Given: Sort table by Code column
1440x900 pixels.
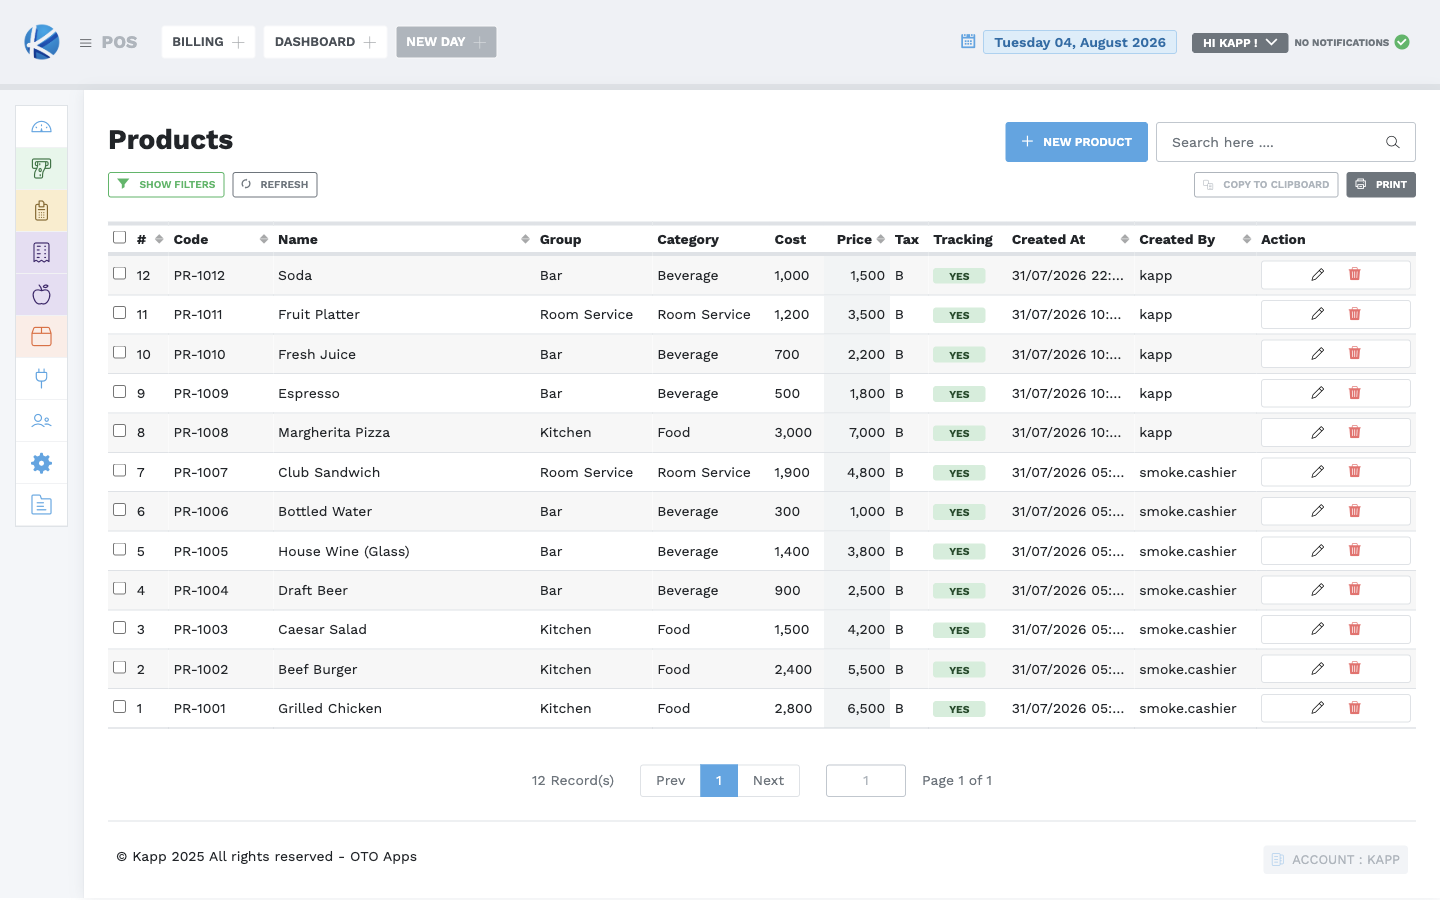Looking at the screenshot, I should click(x=221, y=240).
